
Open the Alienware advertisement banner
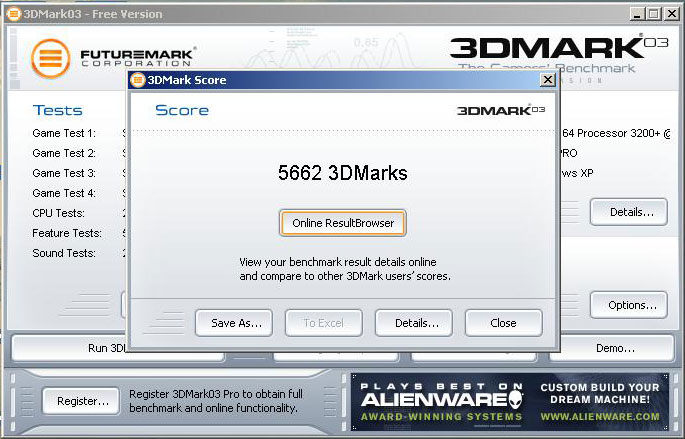509,401
